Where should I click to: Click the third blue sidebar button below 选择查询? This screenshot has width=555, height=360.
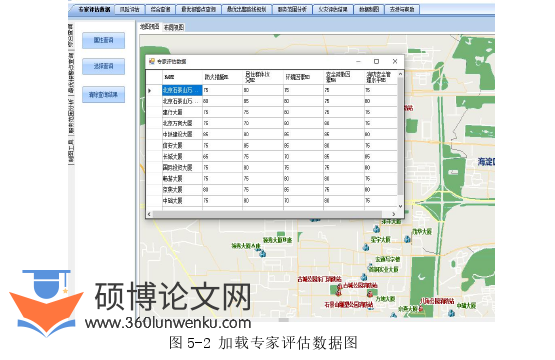coord(103,95)
